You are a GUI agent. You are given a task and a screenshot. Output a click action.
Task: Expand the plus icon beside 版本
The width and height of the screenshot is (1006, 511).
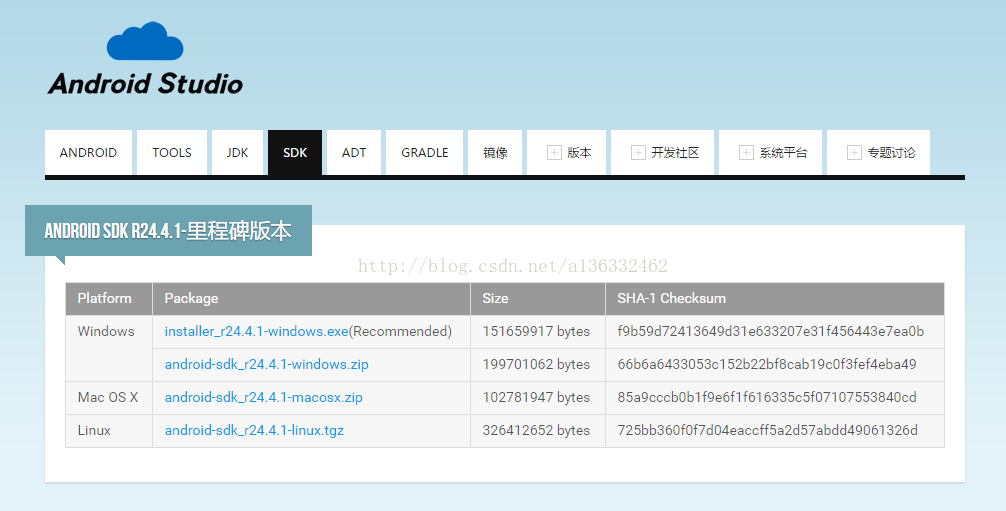click(x=554, y=152)
